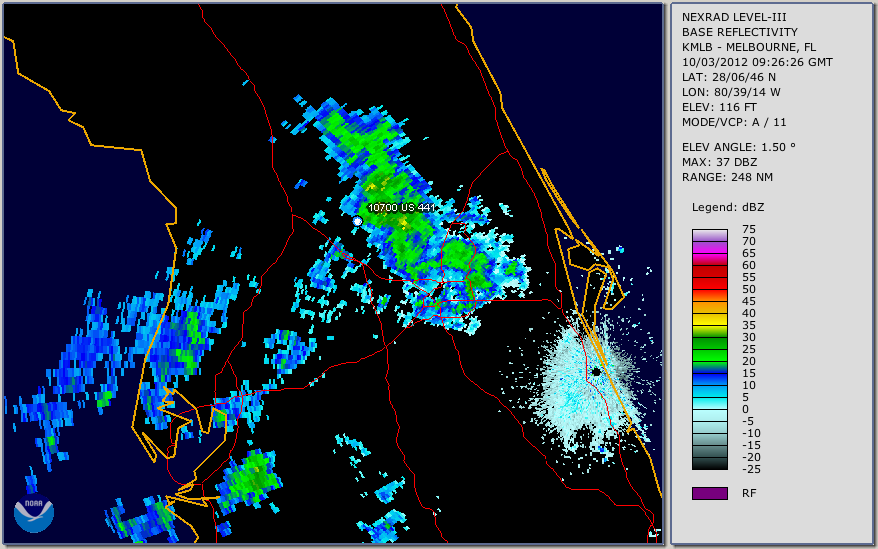The image size is (878, 549).
Task: Click the white location marker near US 441
Action: (357, 221)
